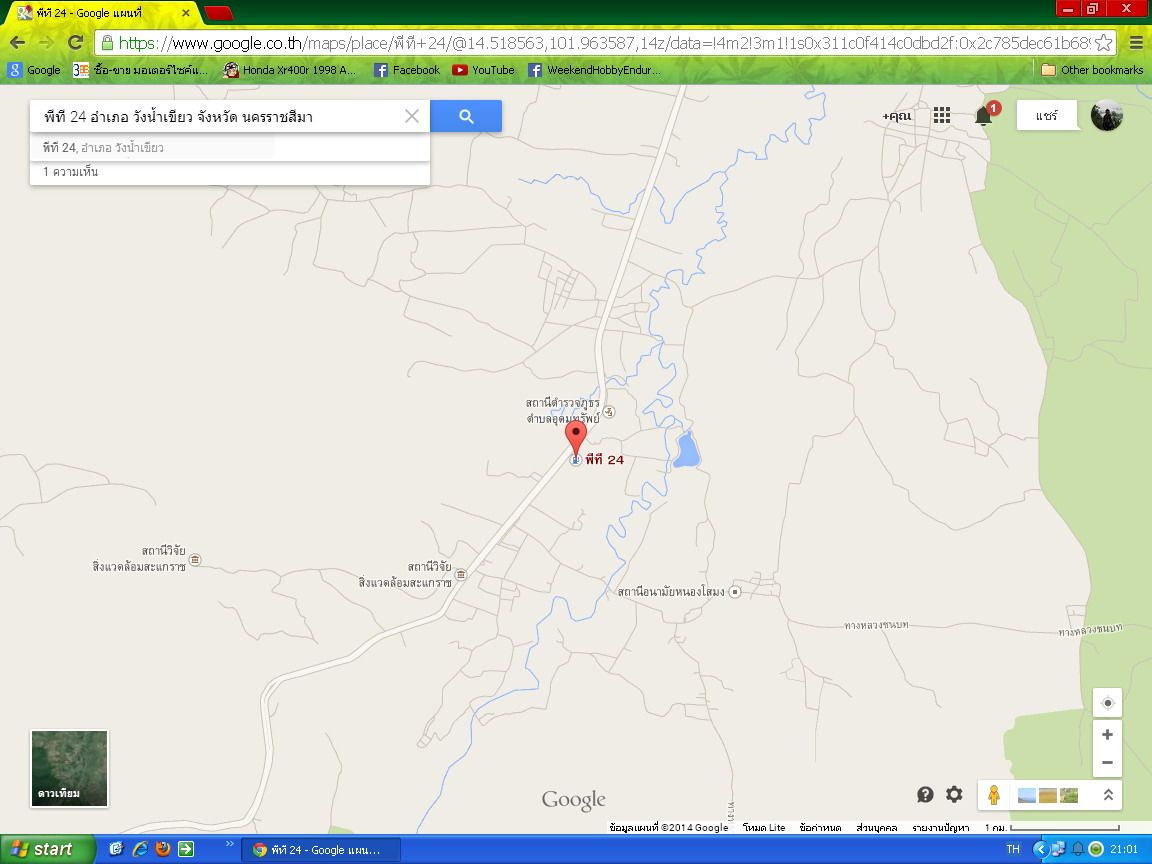Select the Street View pegman
1152x864 pixels.
(x=993, y=795)
